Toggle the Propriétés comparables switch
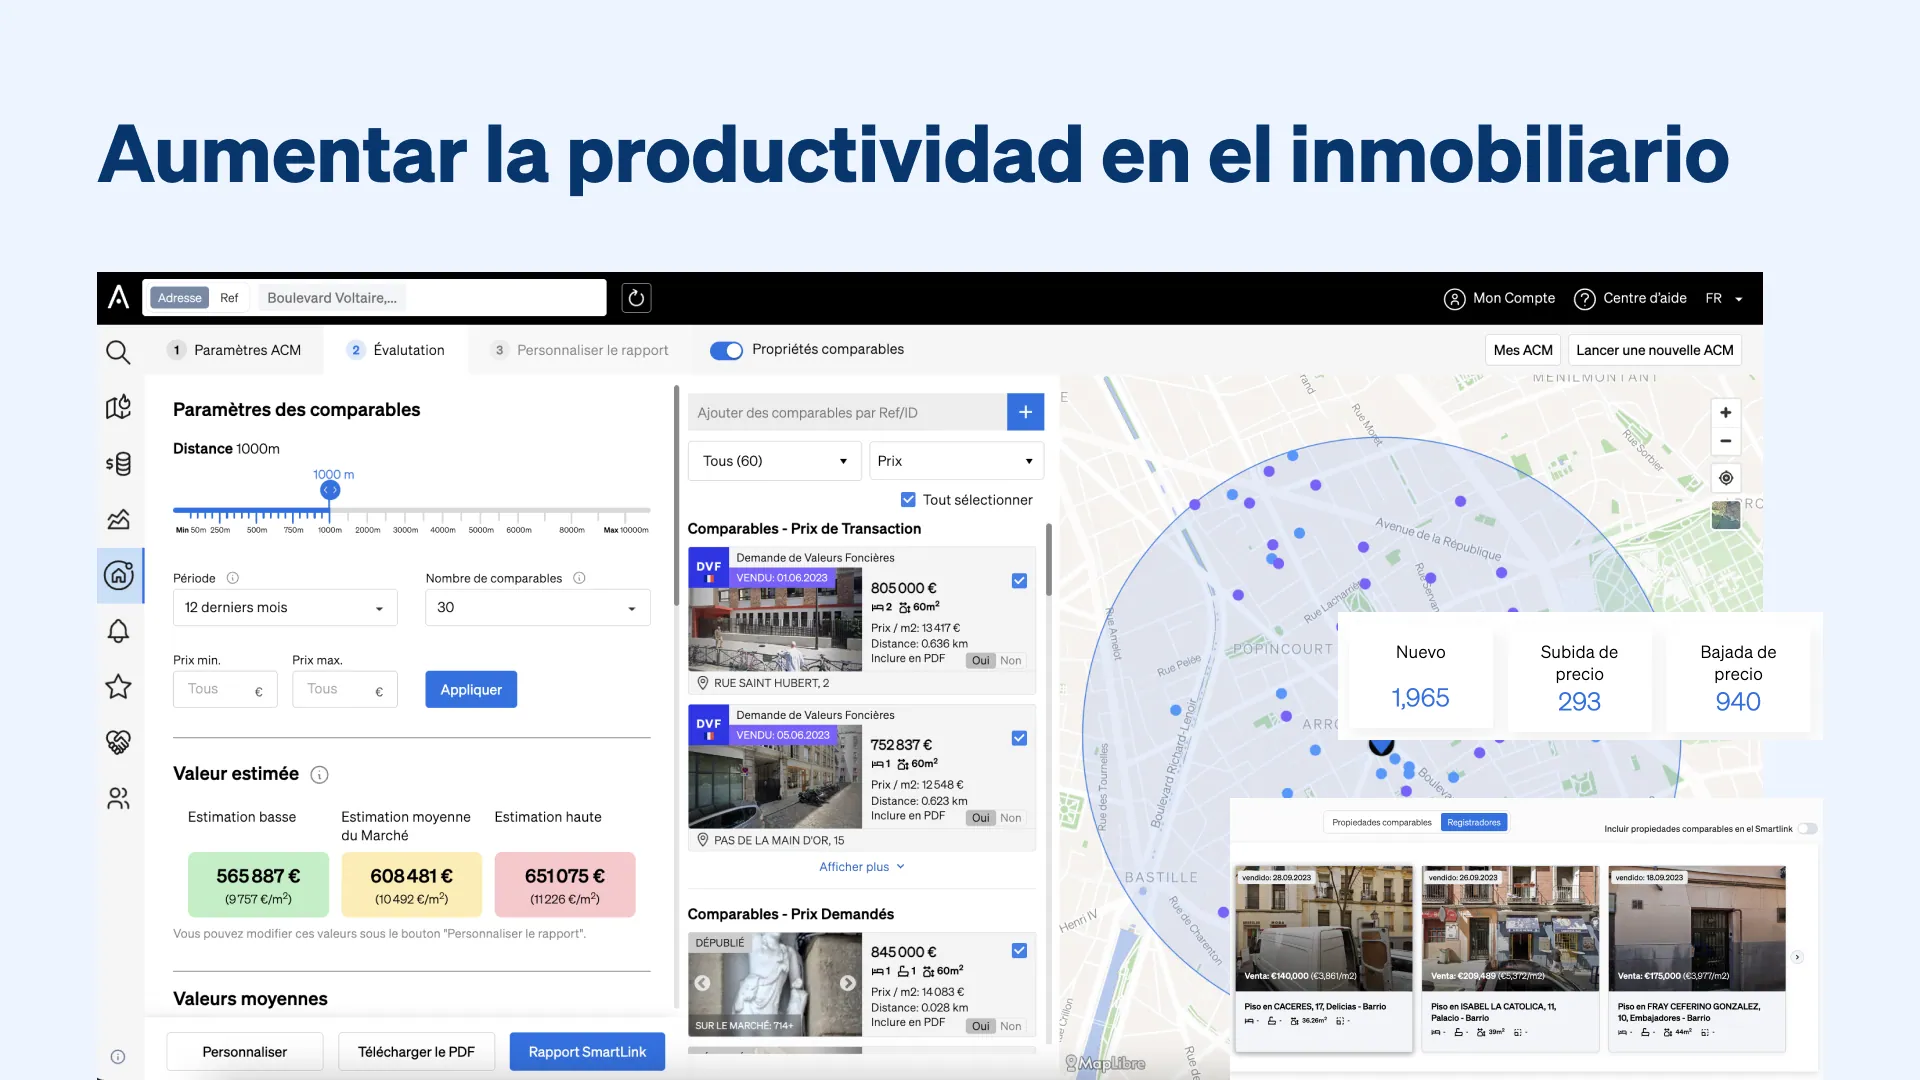Viewport: 1920px width, 1080px height. pyautogui.click(x=726, y=350)
